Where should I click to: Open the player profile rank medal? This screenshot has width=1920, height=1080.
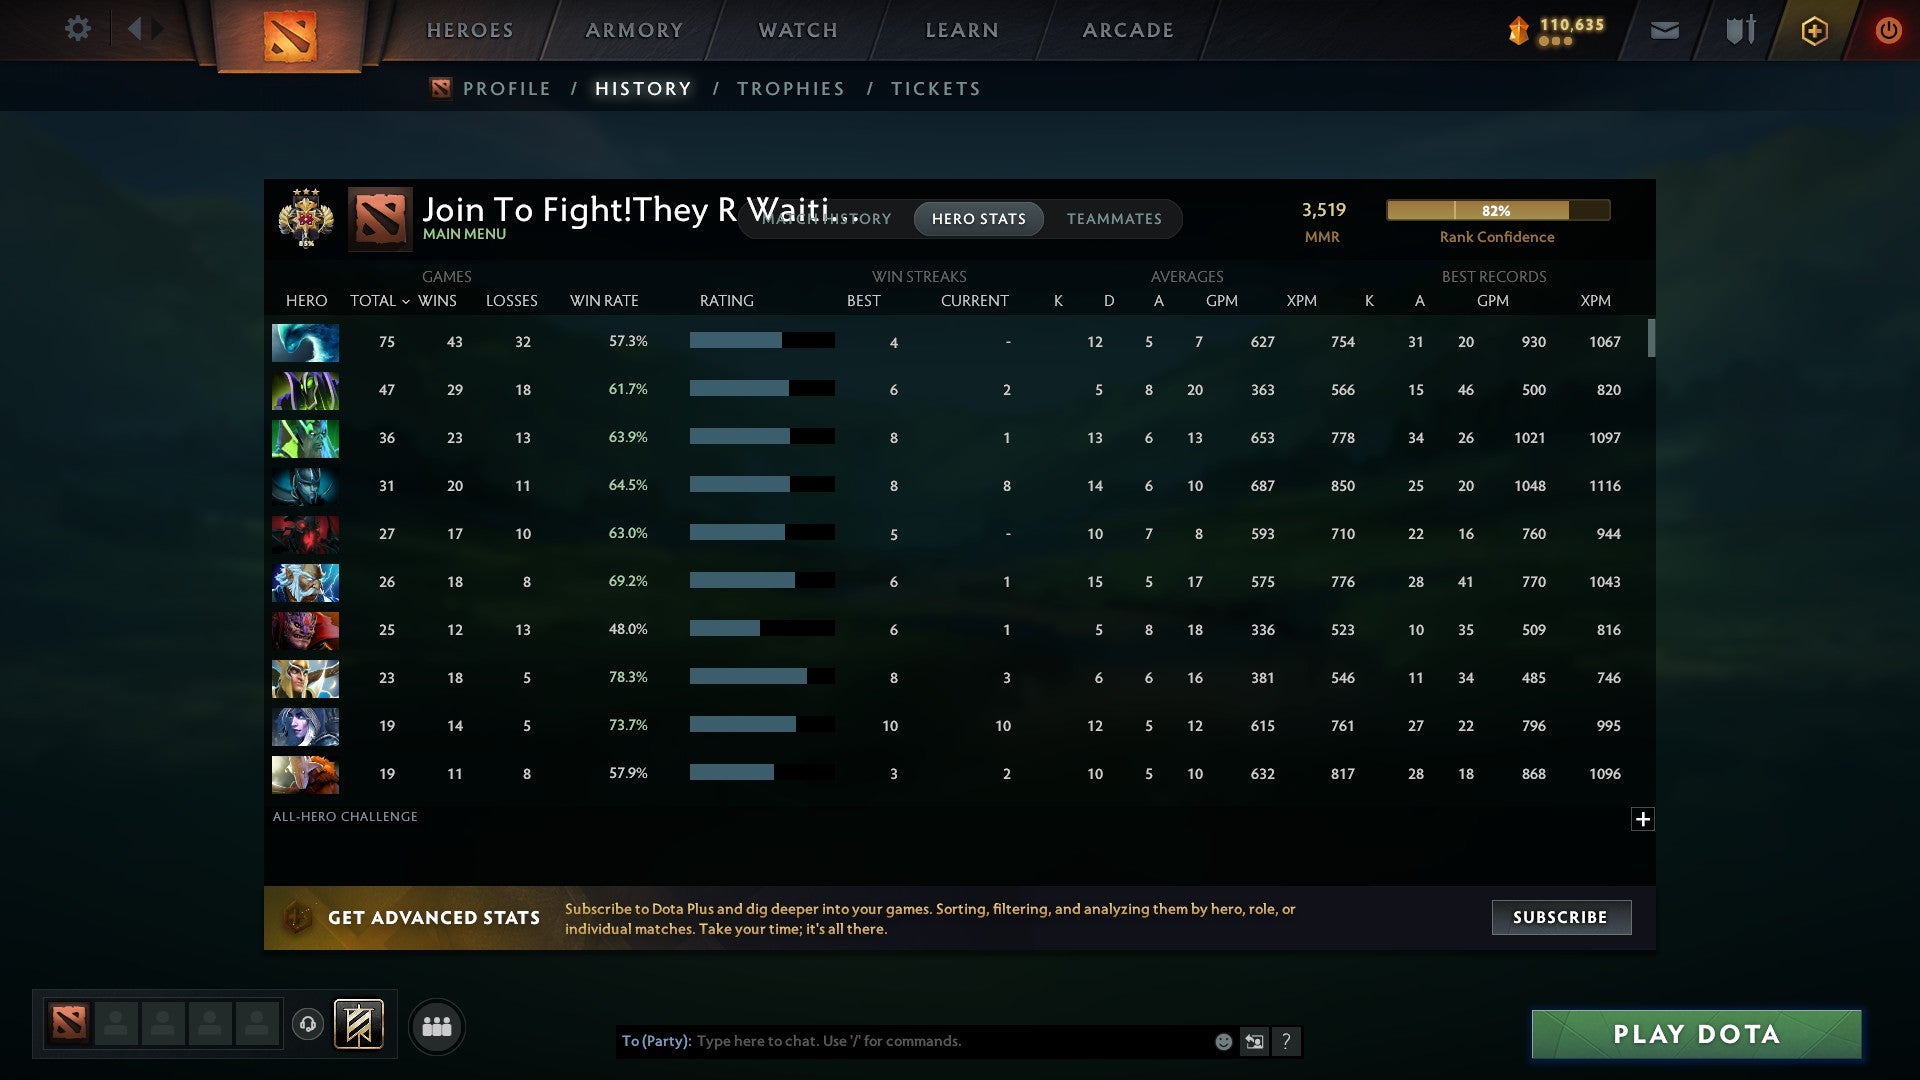coord(305,219)
